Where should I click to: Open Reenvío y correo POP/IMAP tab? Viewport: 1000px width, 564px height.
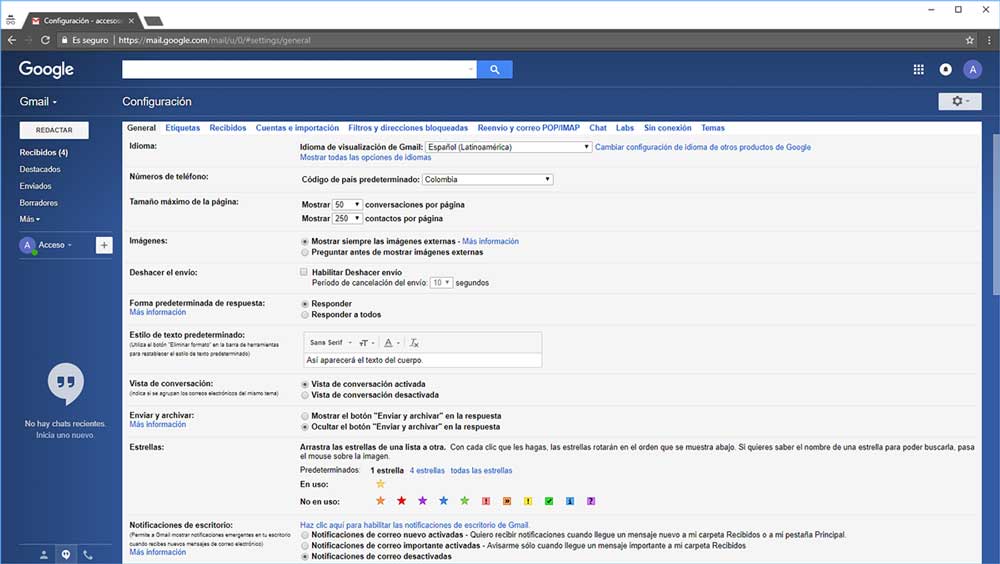[x=529, y=128]
